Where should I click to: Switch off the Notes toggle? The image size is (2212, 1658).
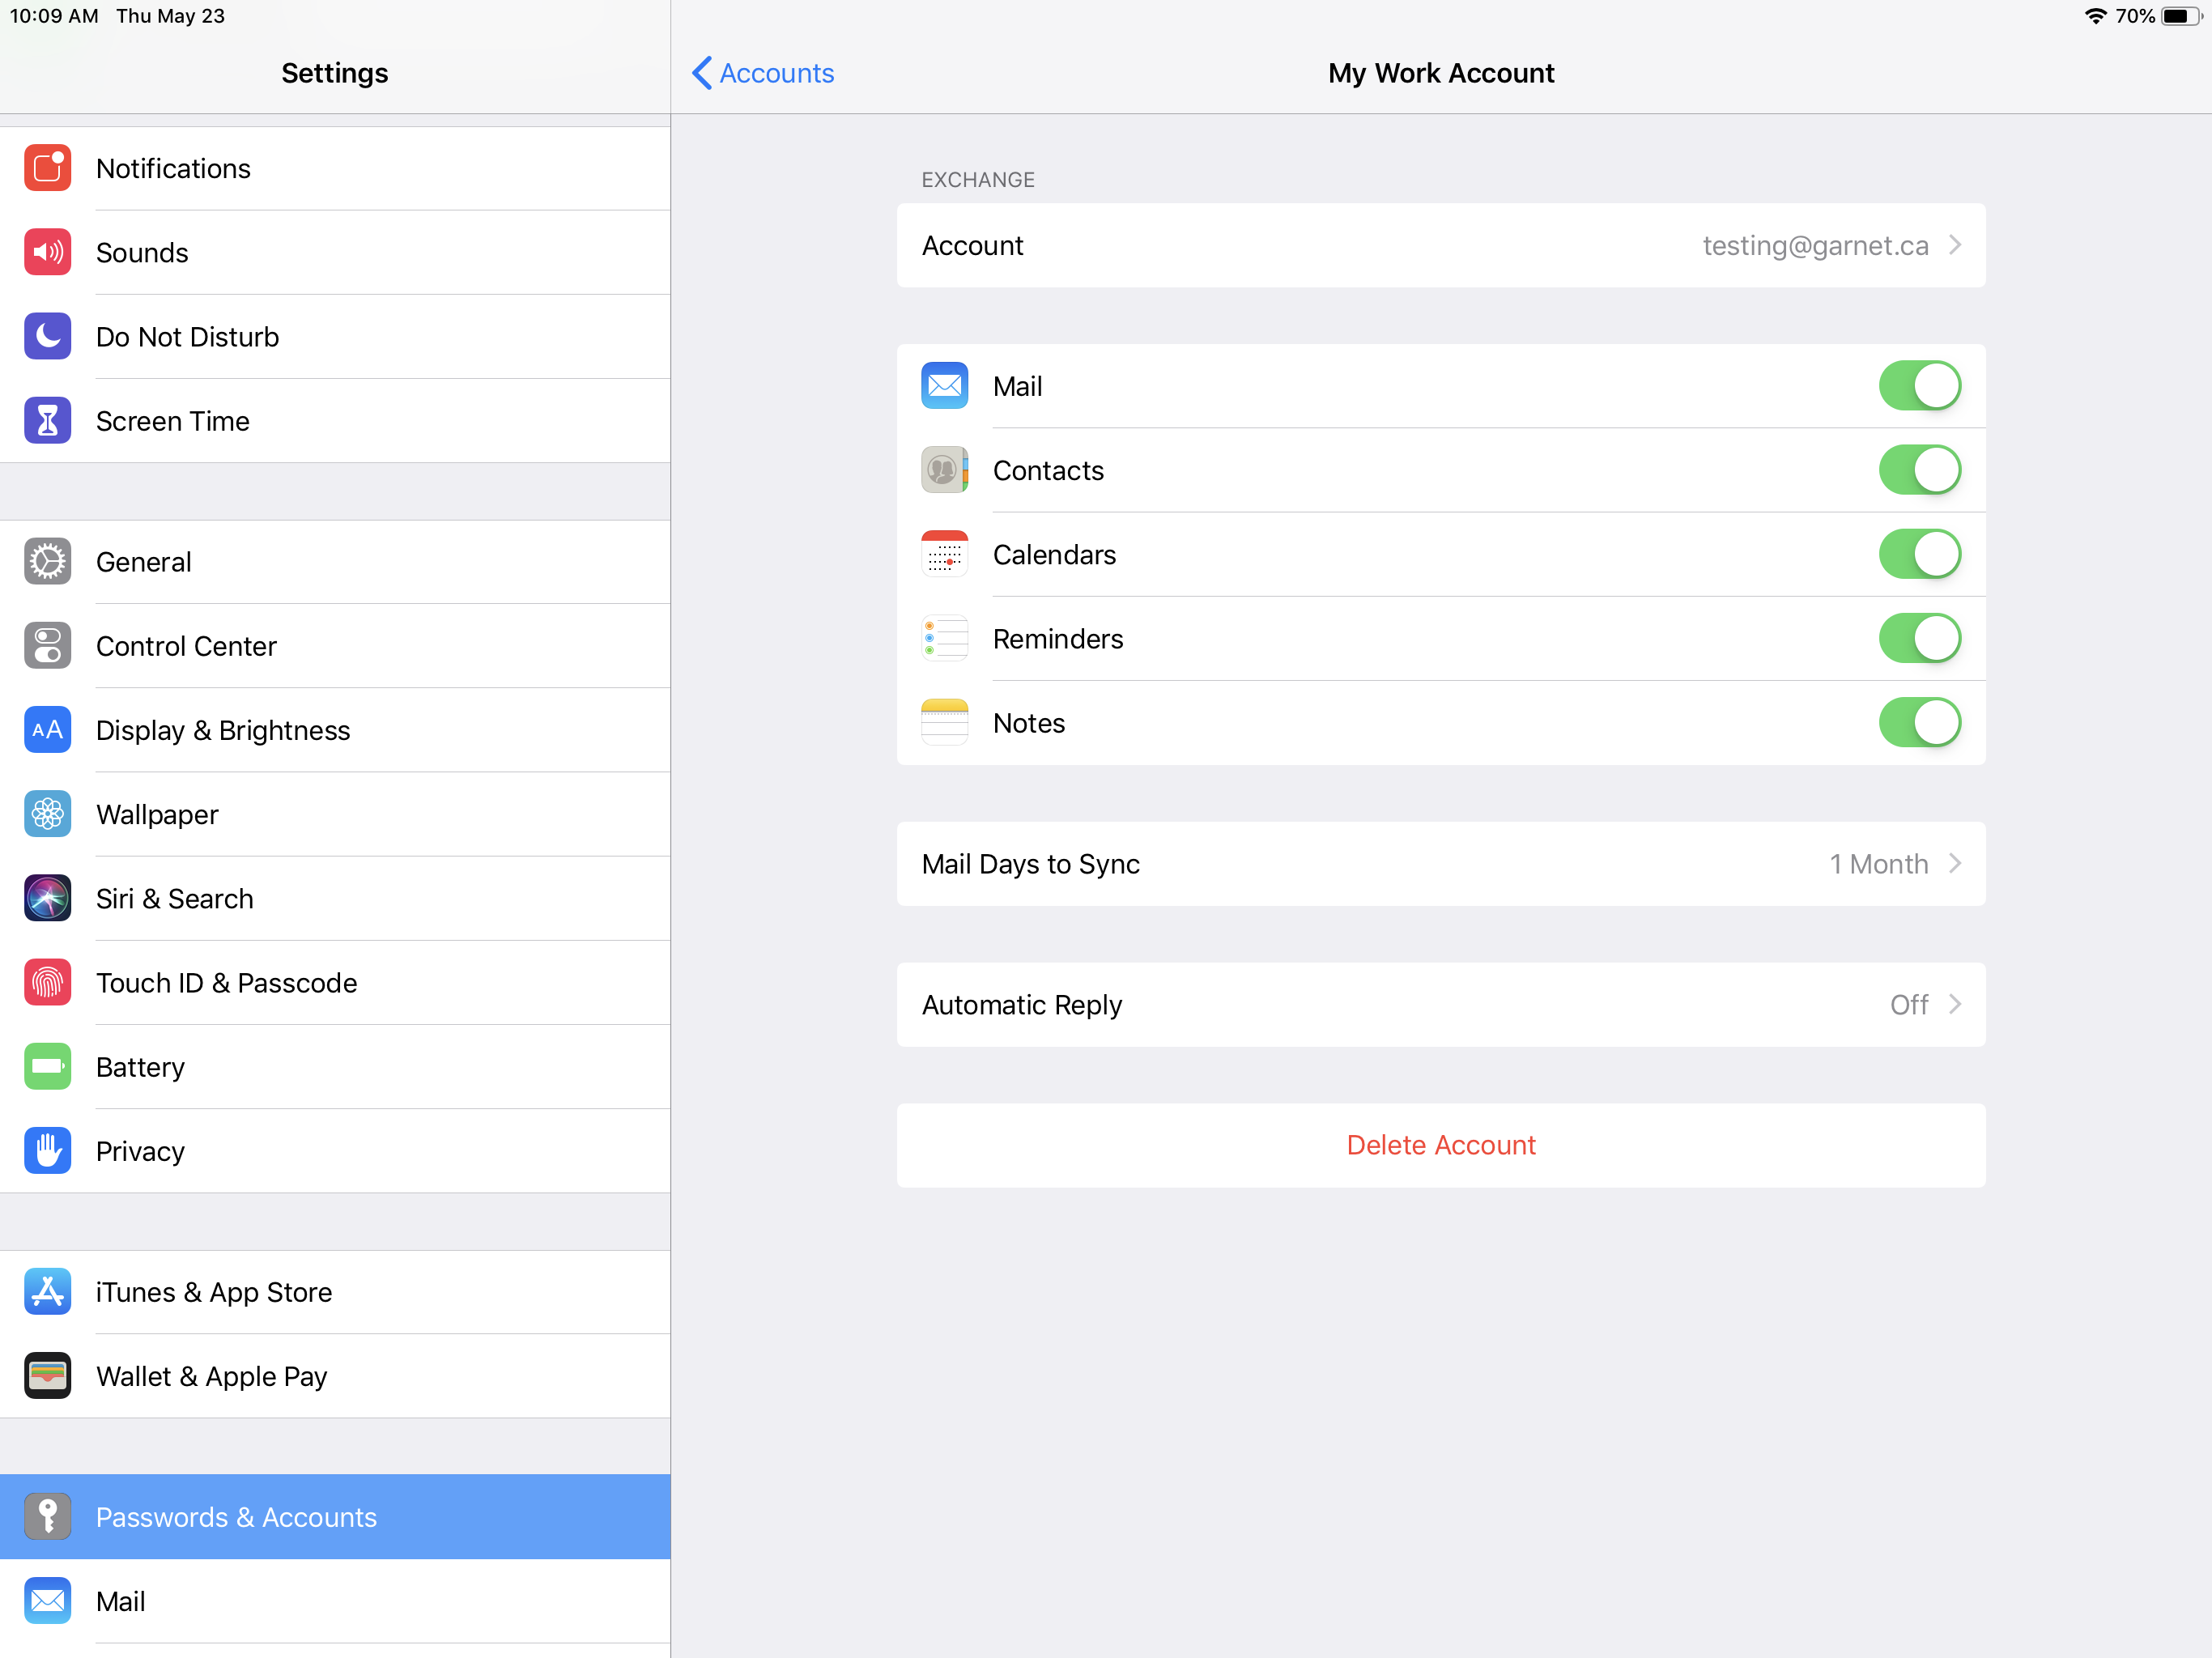click(1918, 723)
